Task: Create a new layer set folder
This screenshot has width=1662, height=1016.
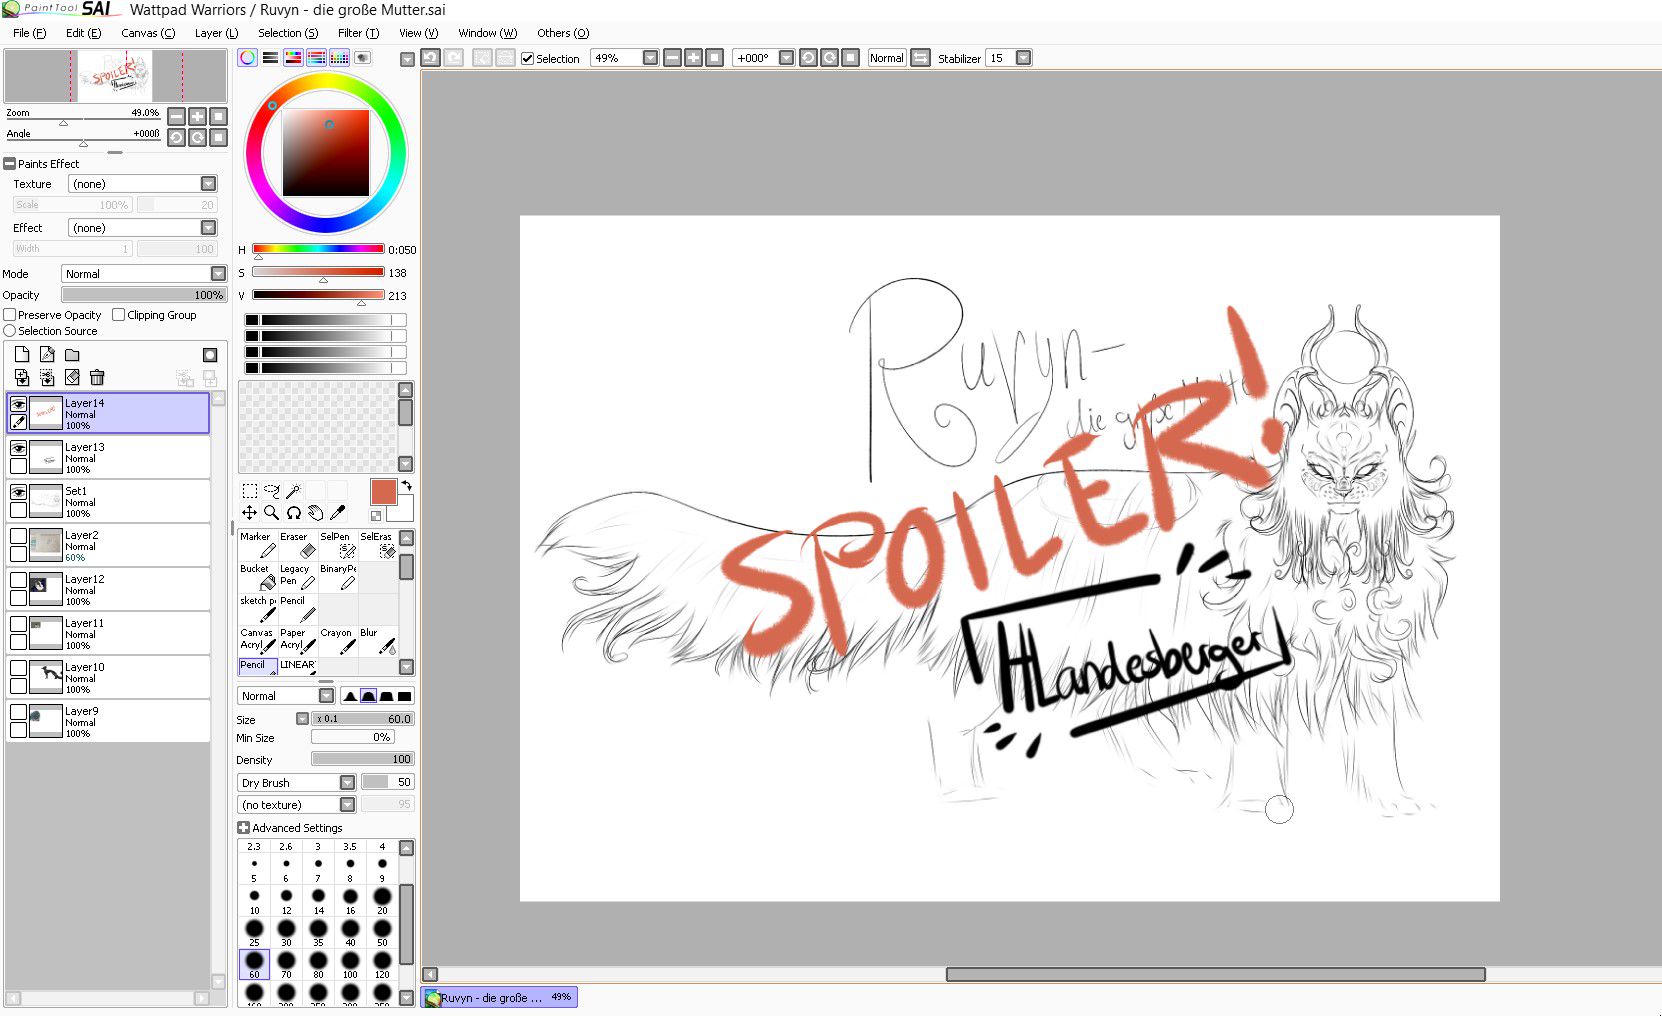Action: [x=72, y=355]
